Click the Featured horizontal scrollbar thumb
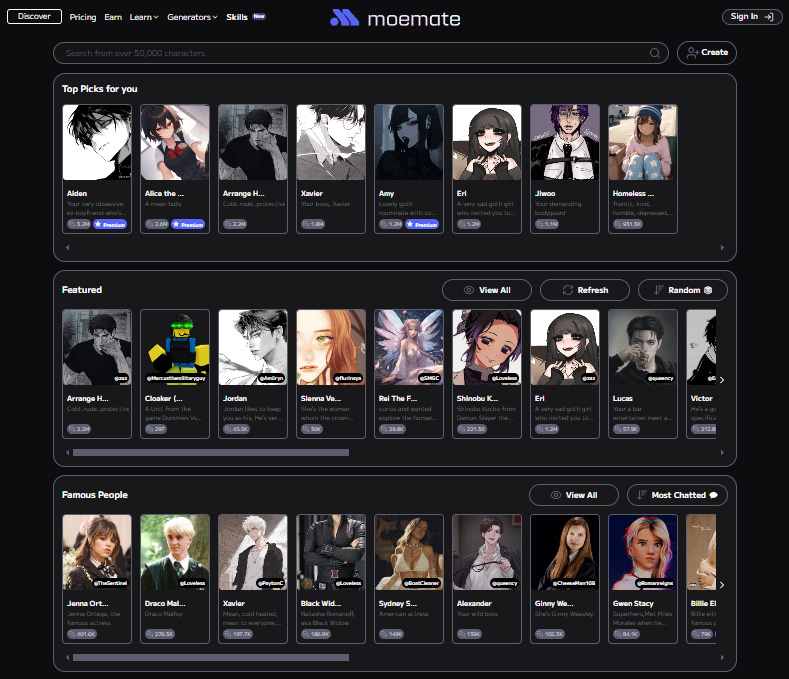Viewport: 789px width, 679px height. [211, 452]
